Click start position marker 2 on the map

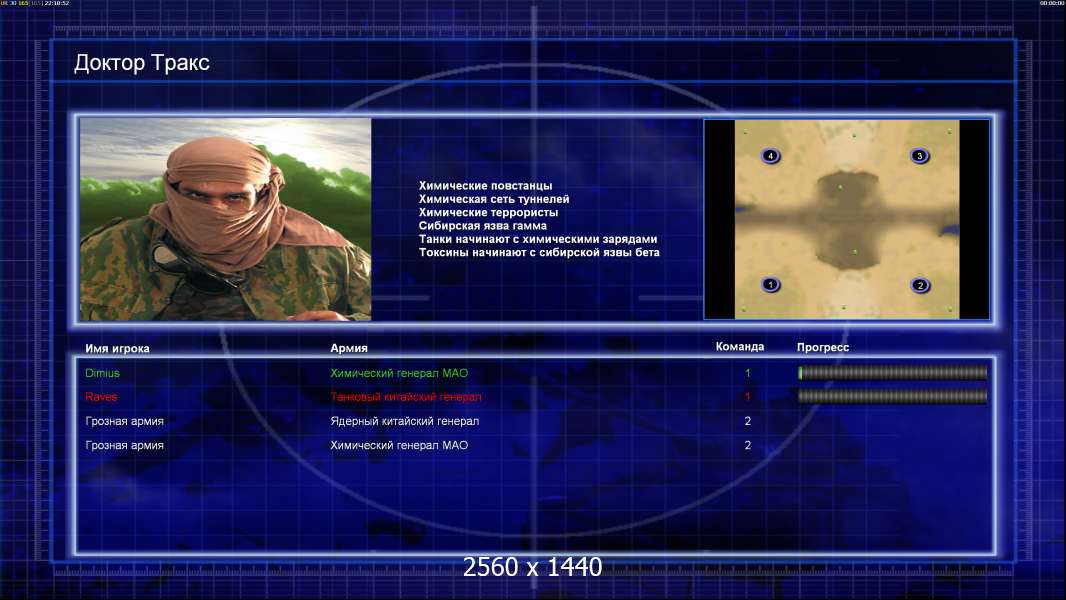coord(920,285)
